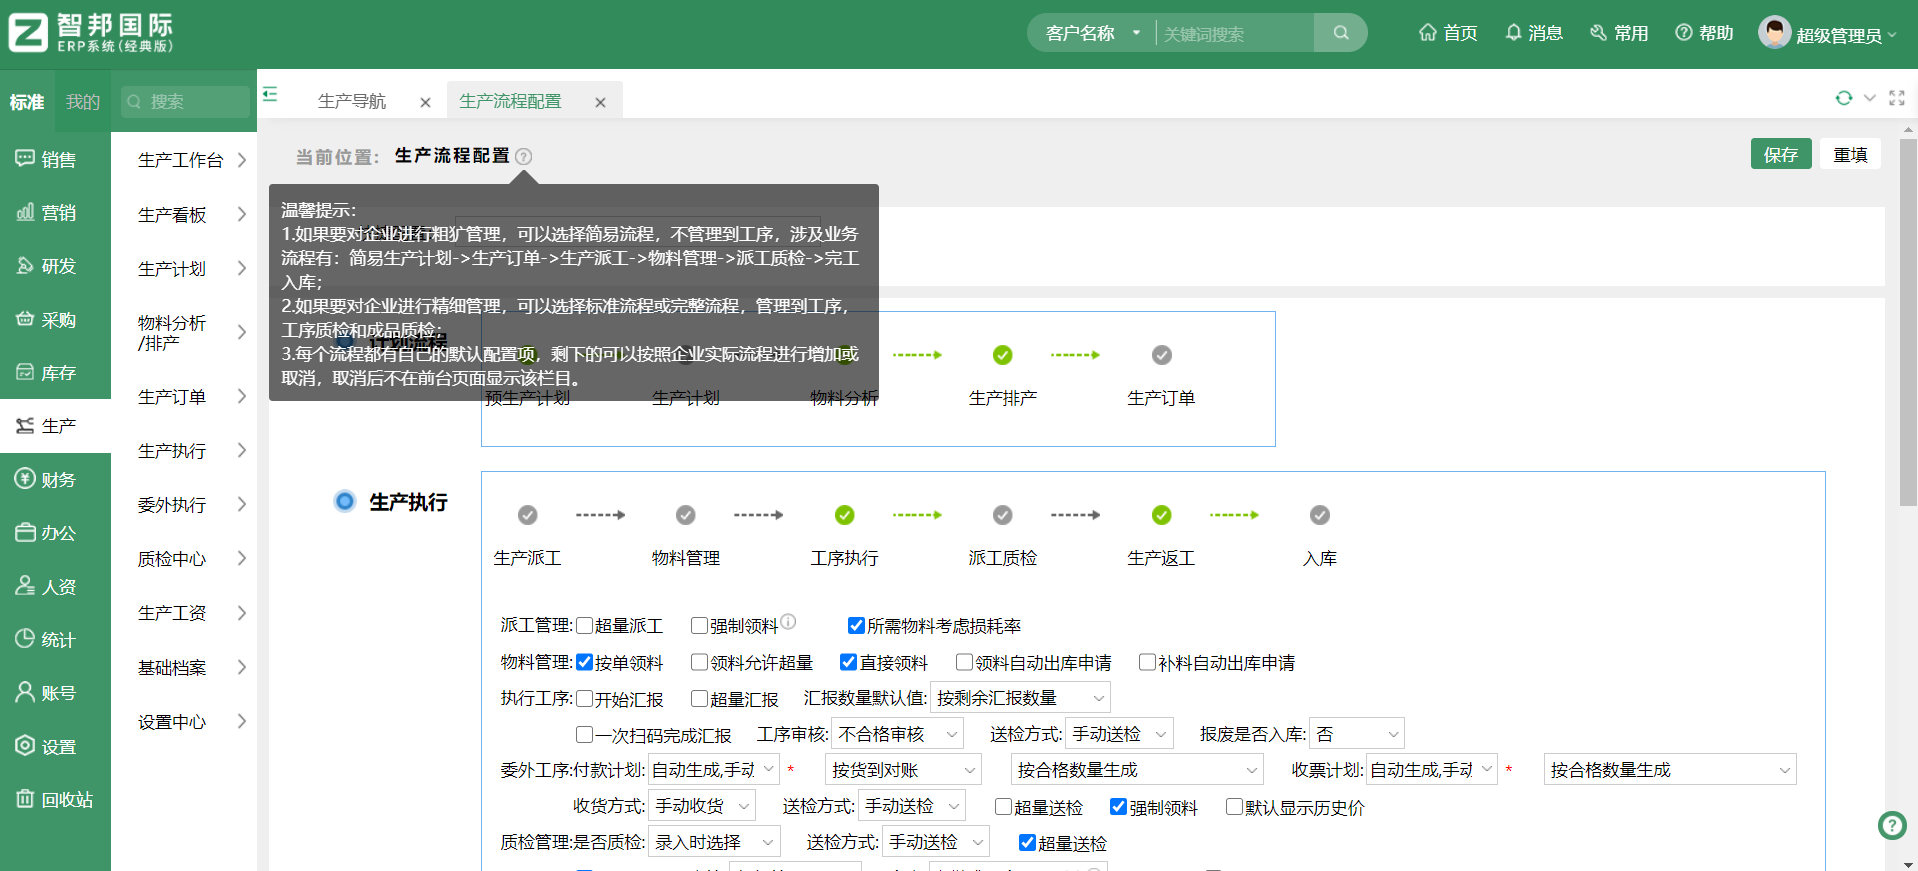Open the 销售 sales module icon
This screenshot has height=871, width=1918.
pyautogui.click(x=25, y=158)
